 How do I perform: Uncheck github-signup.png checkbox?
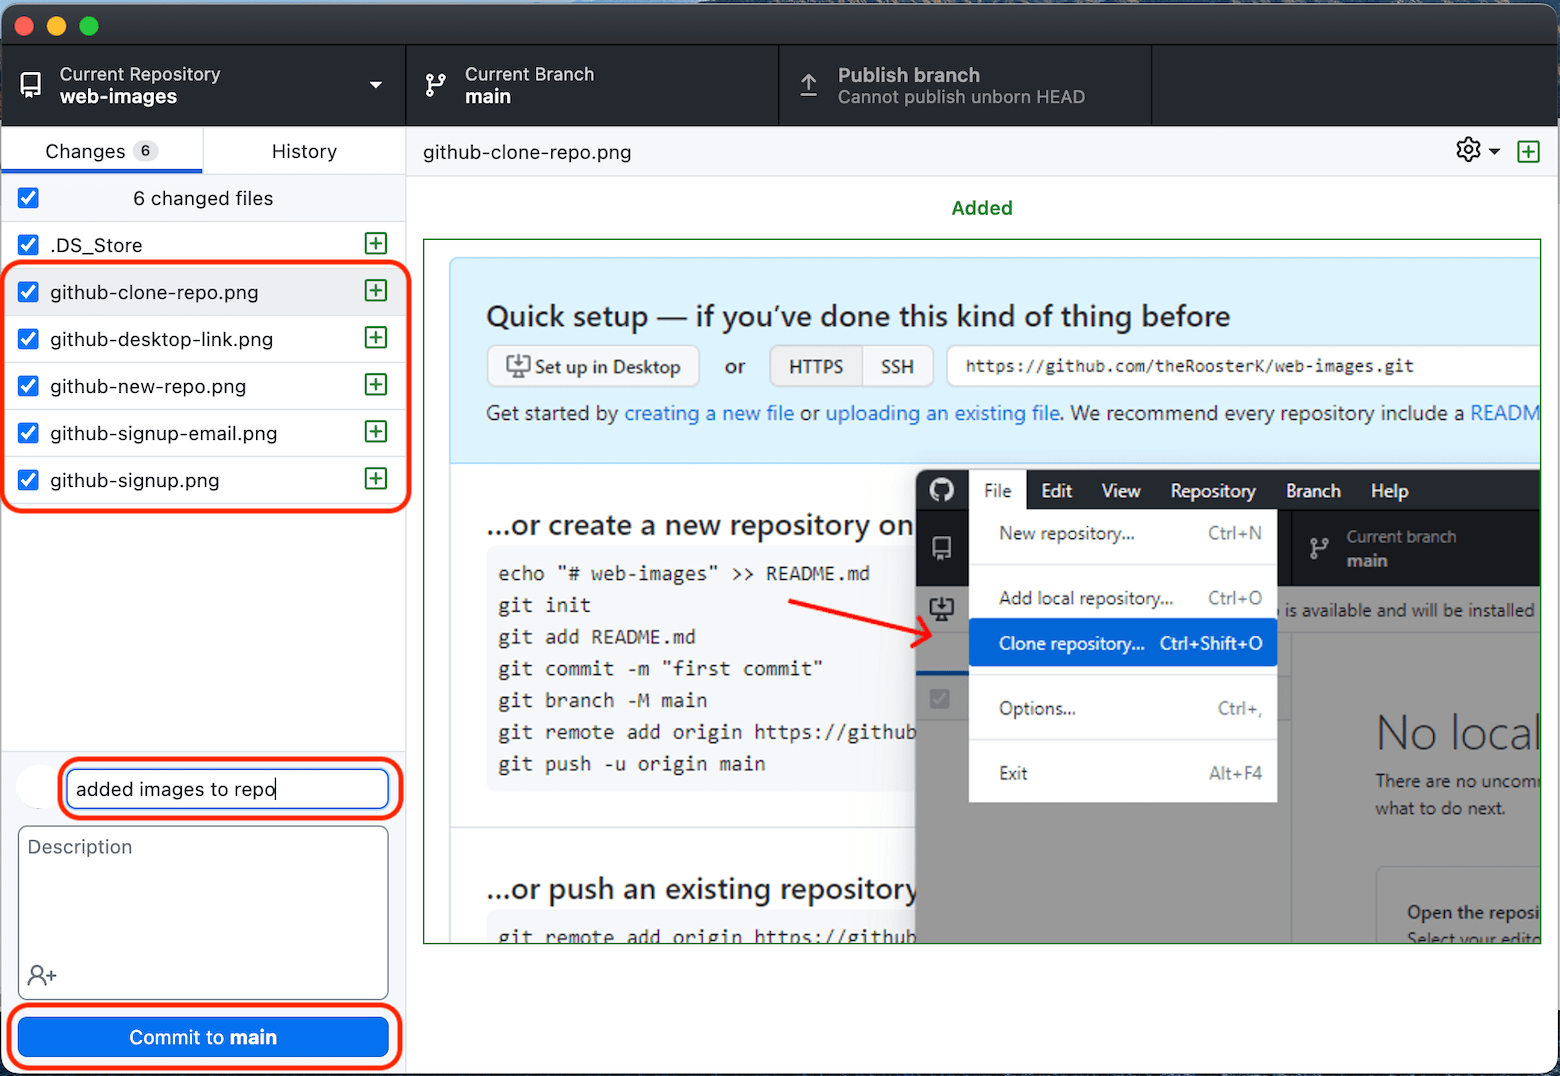(x=28, y=480)
